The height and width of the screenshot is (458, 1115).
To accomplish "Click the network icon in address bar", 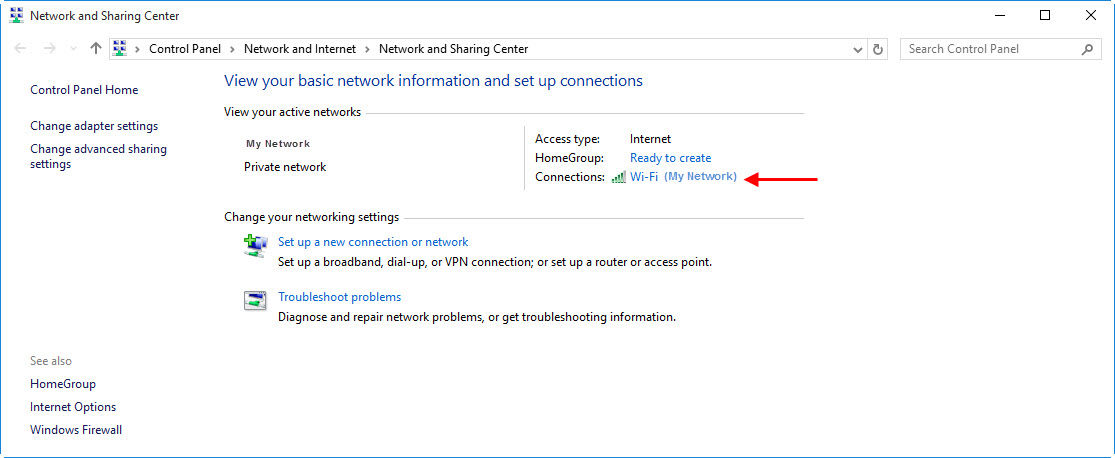I will (119, 49).
